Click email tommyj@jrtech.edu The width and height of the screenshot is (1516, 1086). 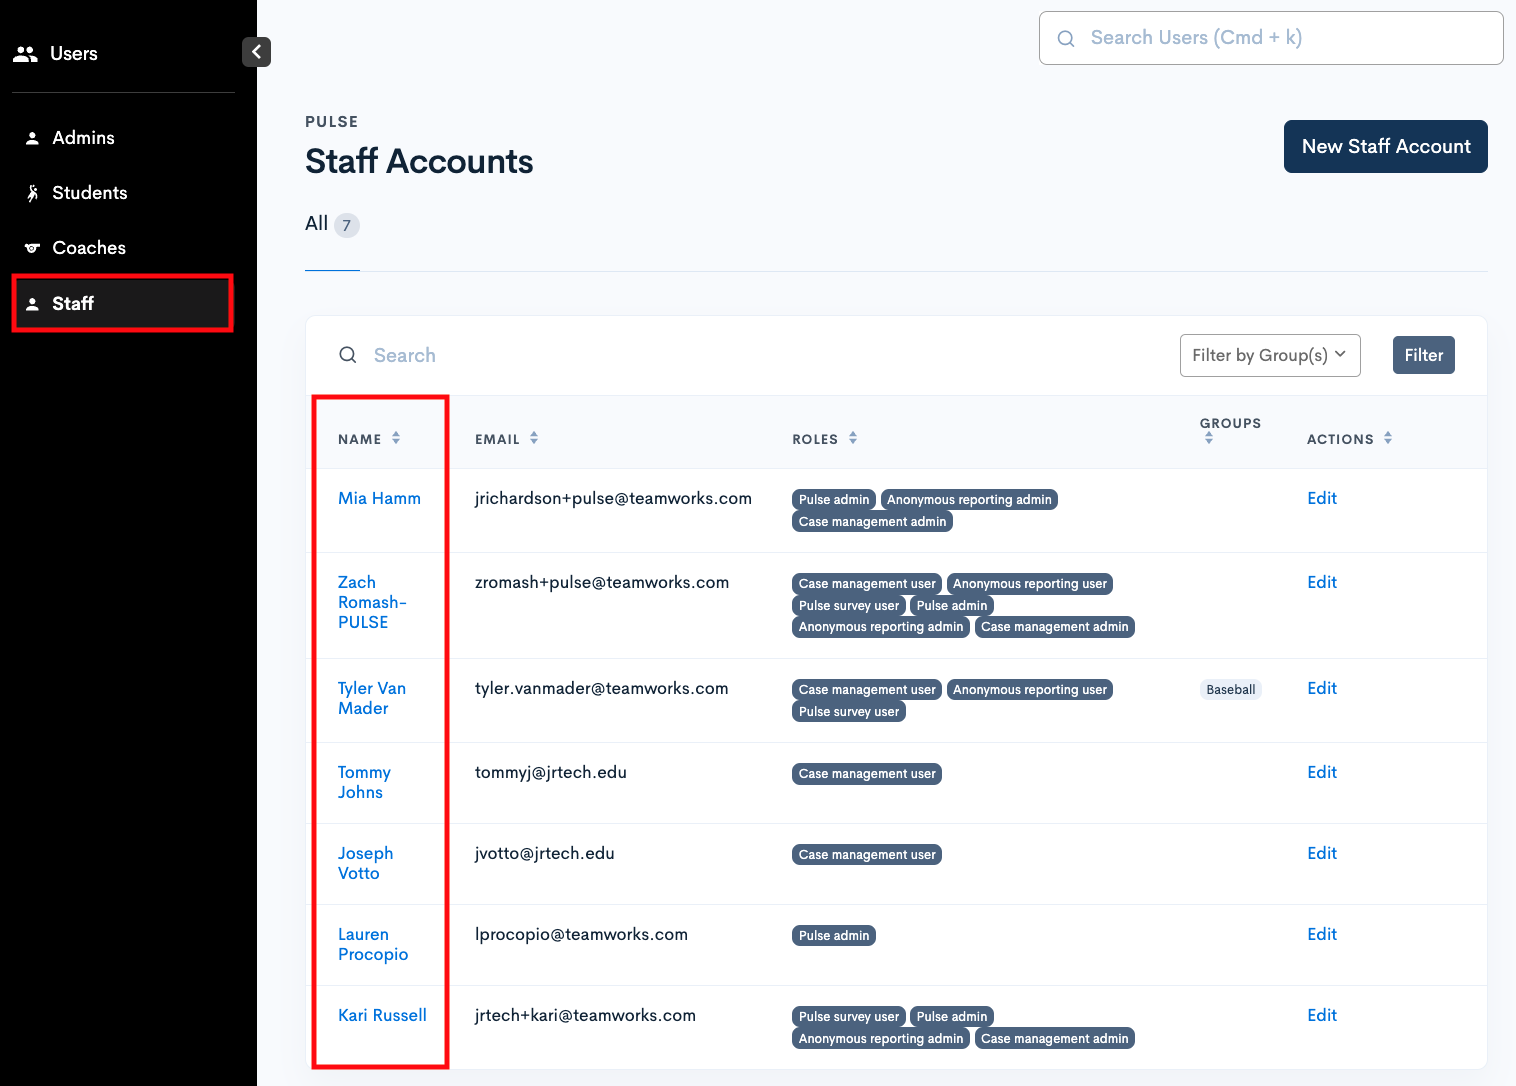coord(551,772)
